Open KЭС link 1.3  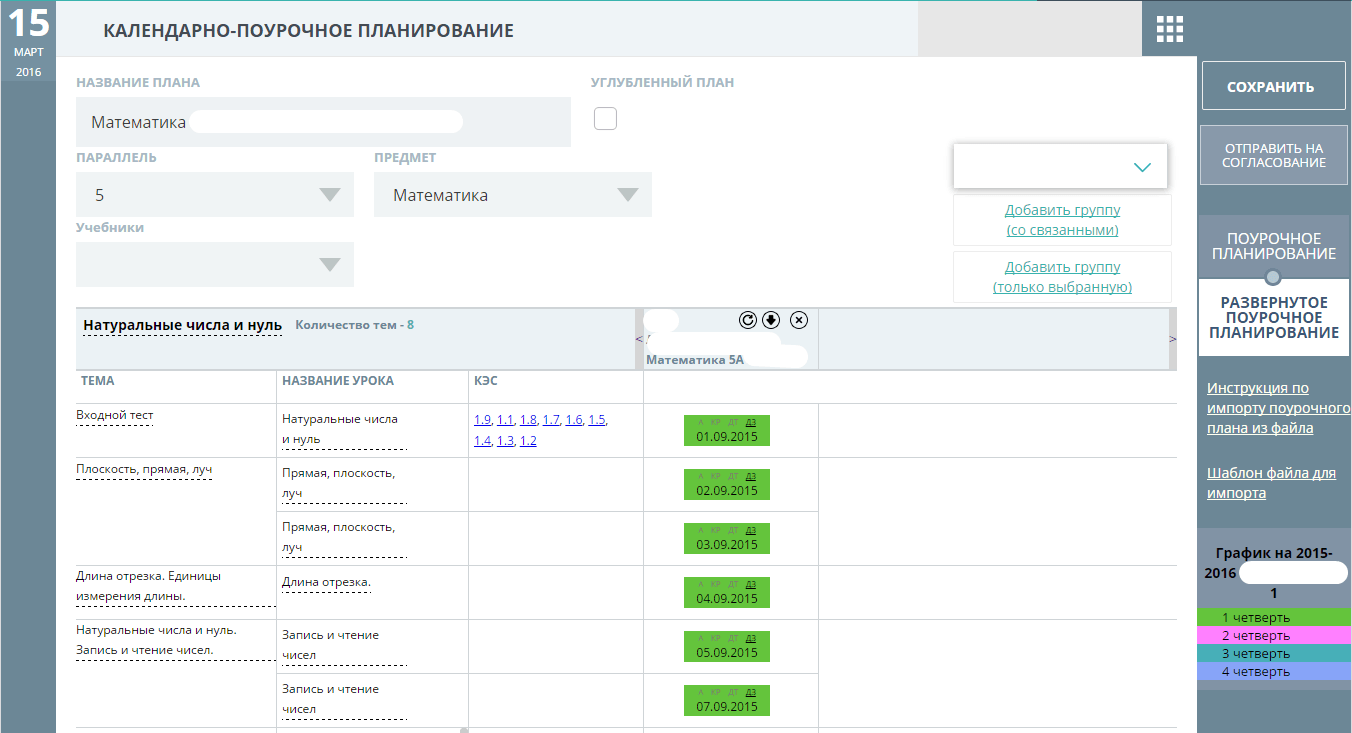pos(506,441)
